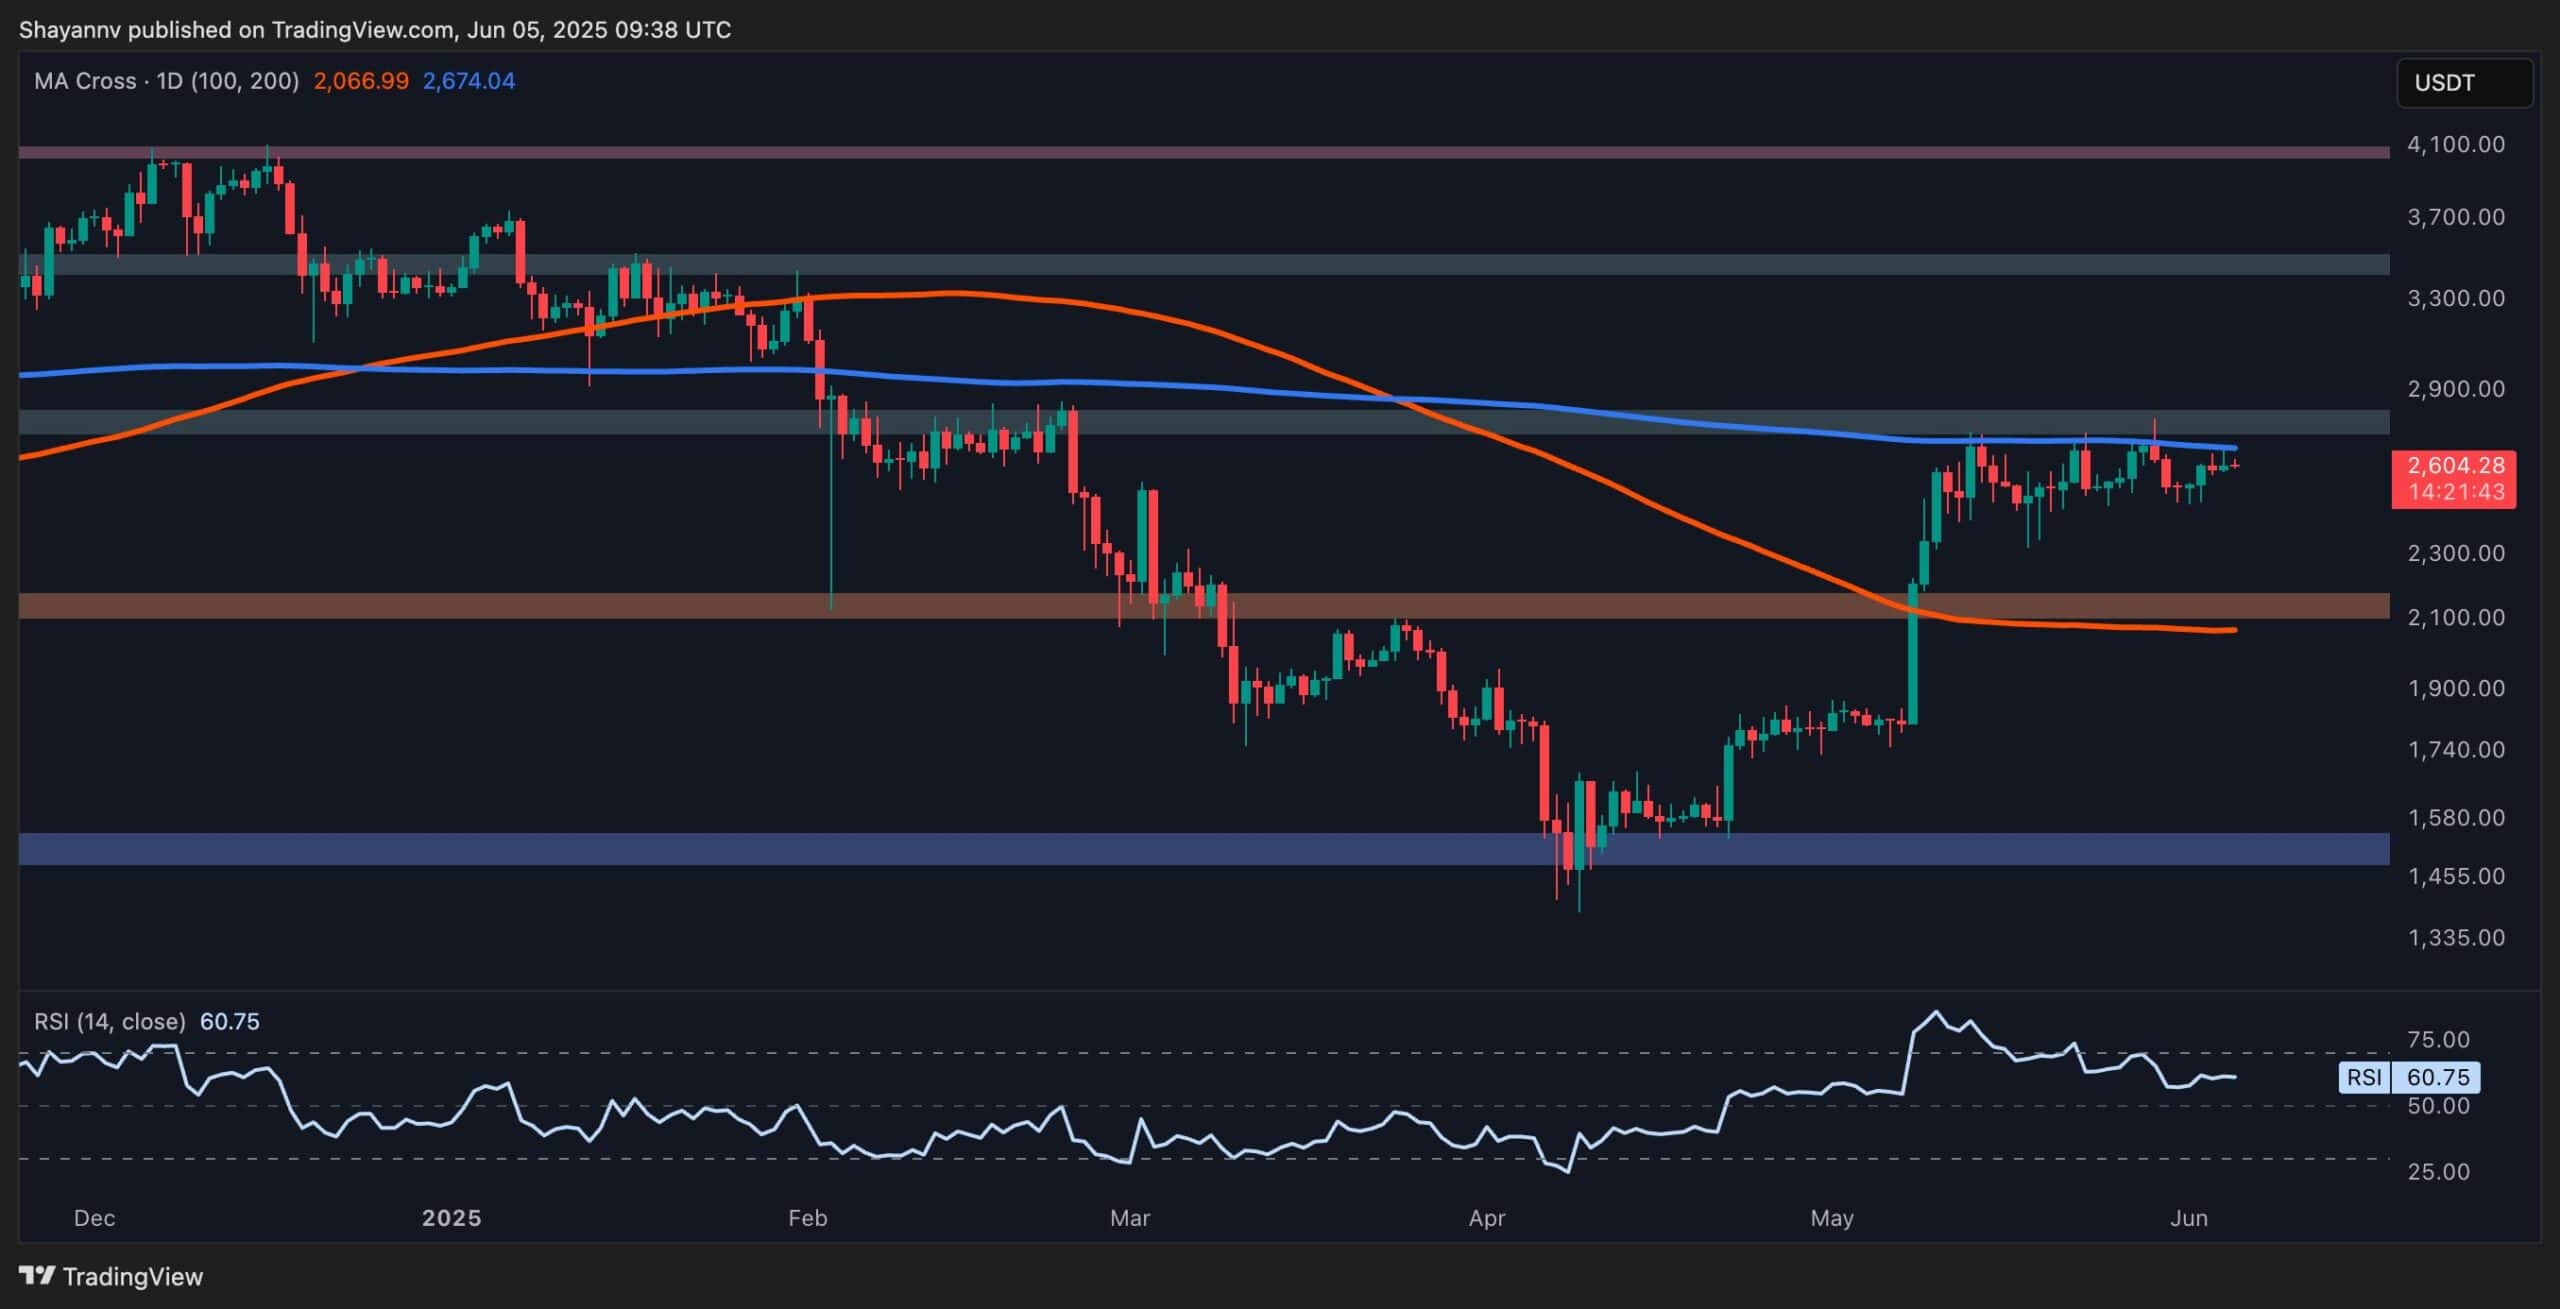This screenshot has height=1309, width=2560.
Task: Click the Shayannv publication link
Action: coord(70,29)
